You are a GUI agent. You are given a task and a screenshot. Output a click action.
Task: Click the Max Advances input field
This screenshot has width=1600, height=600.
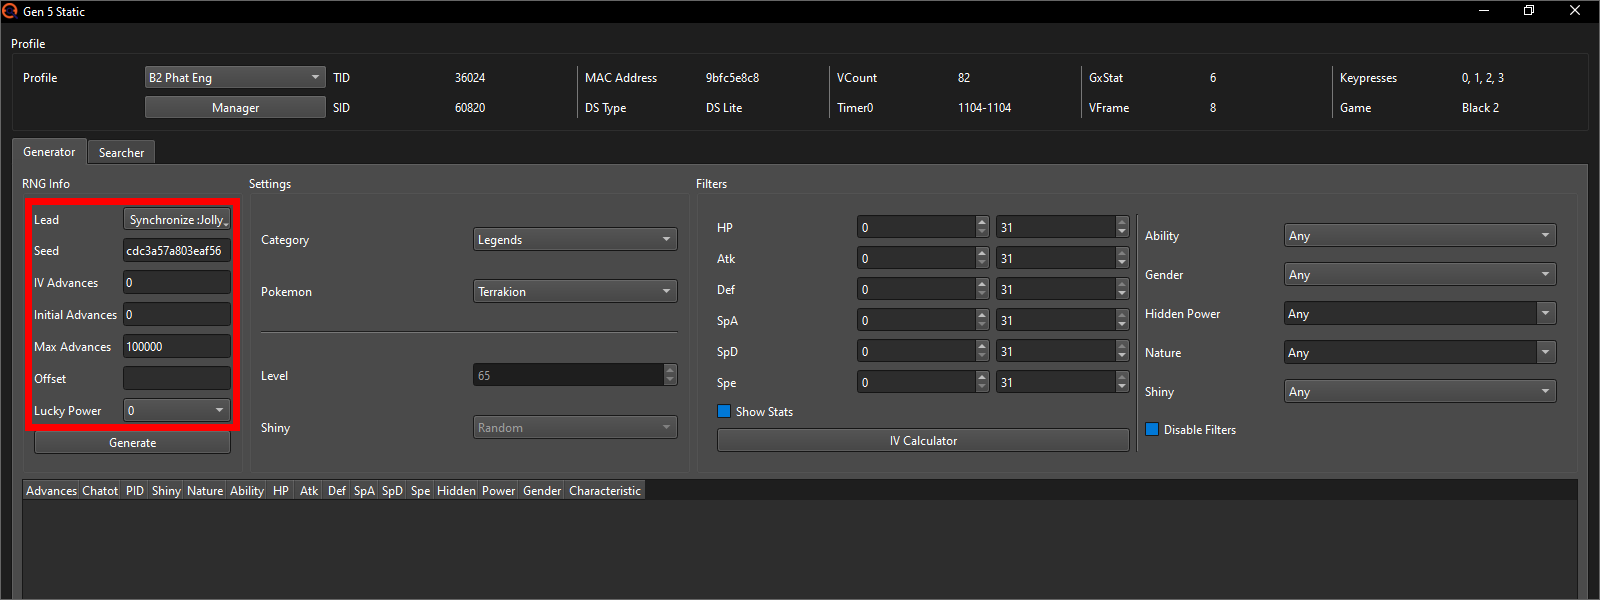pos(177,346)
